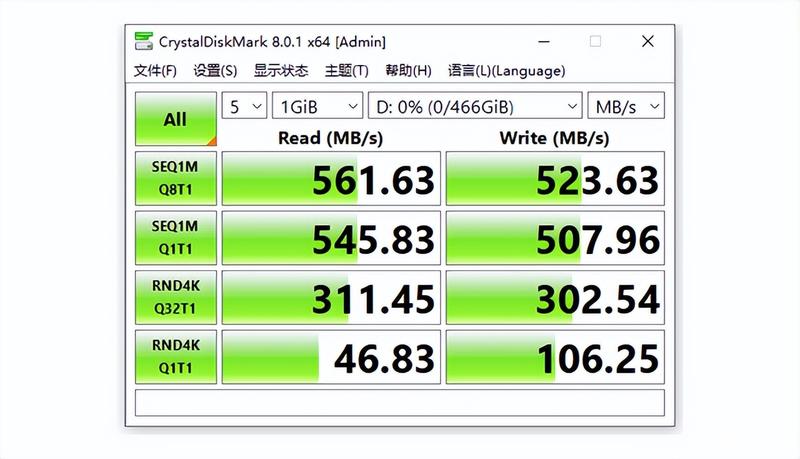This screenshot has width=800, height=459.
Task: Start the RND4K Q1T1 test
Action: click(x=176, y=357)
